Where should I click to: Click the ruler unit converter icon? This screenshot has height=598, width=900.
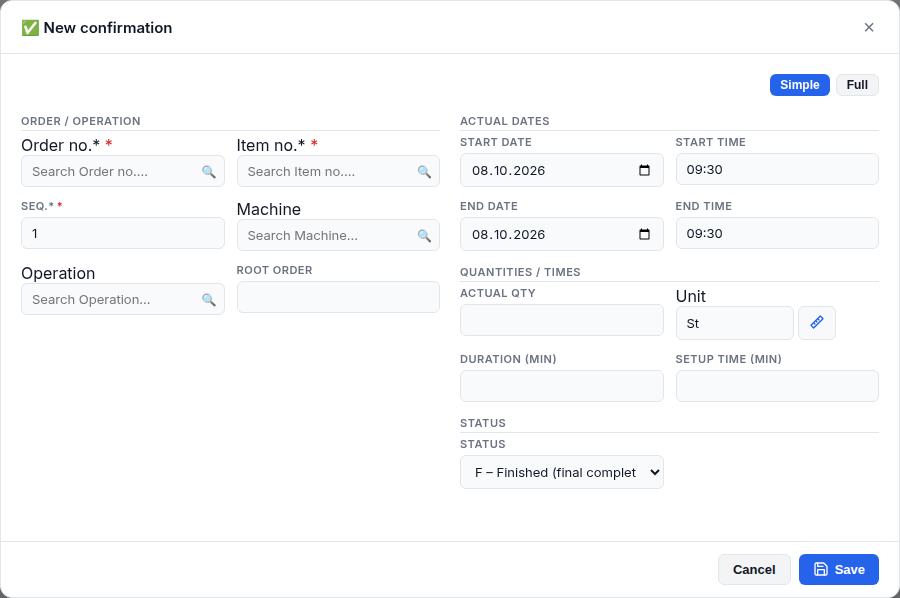[817, 323]
